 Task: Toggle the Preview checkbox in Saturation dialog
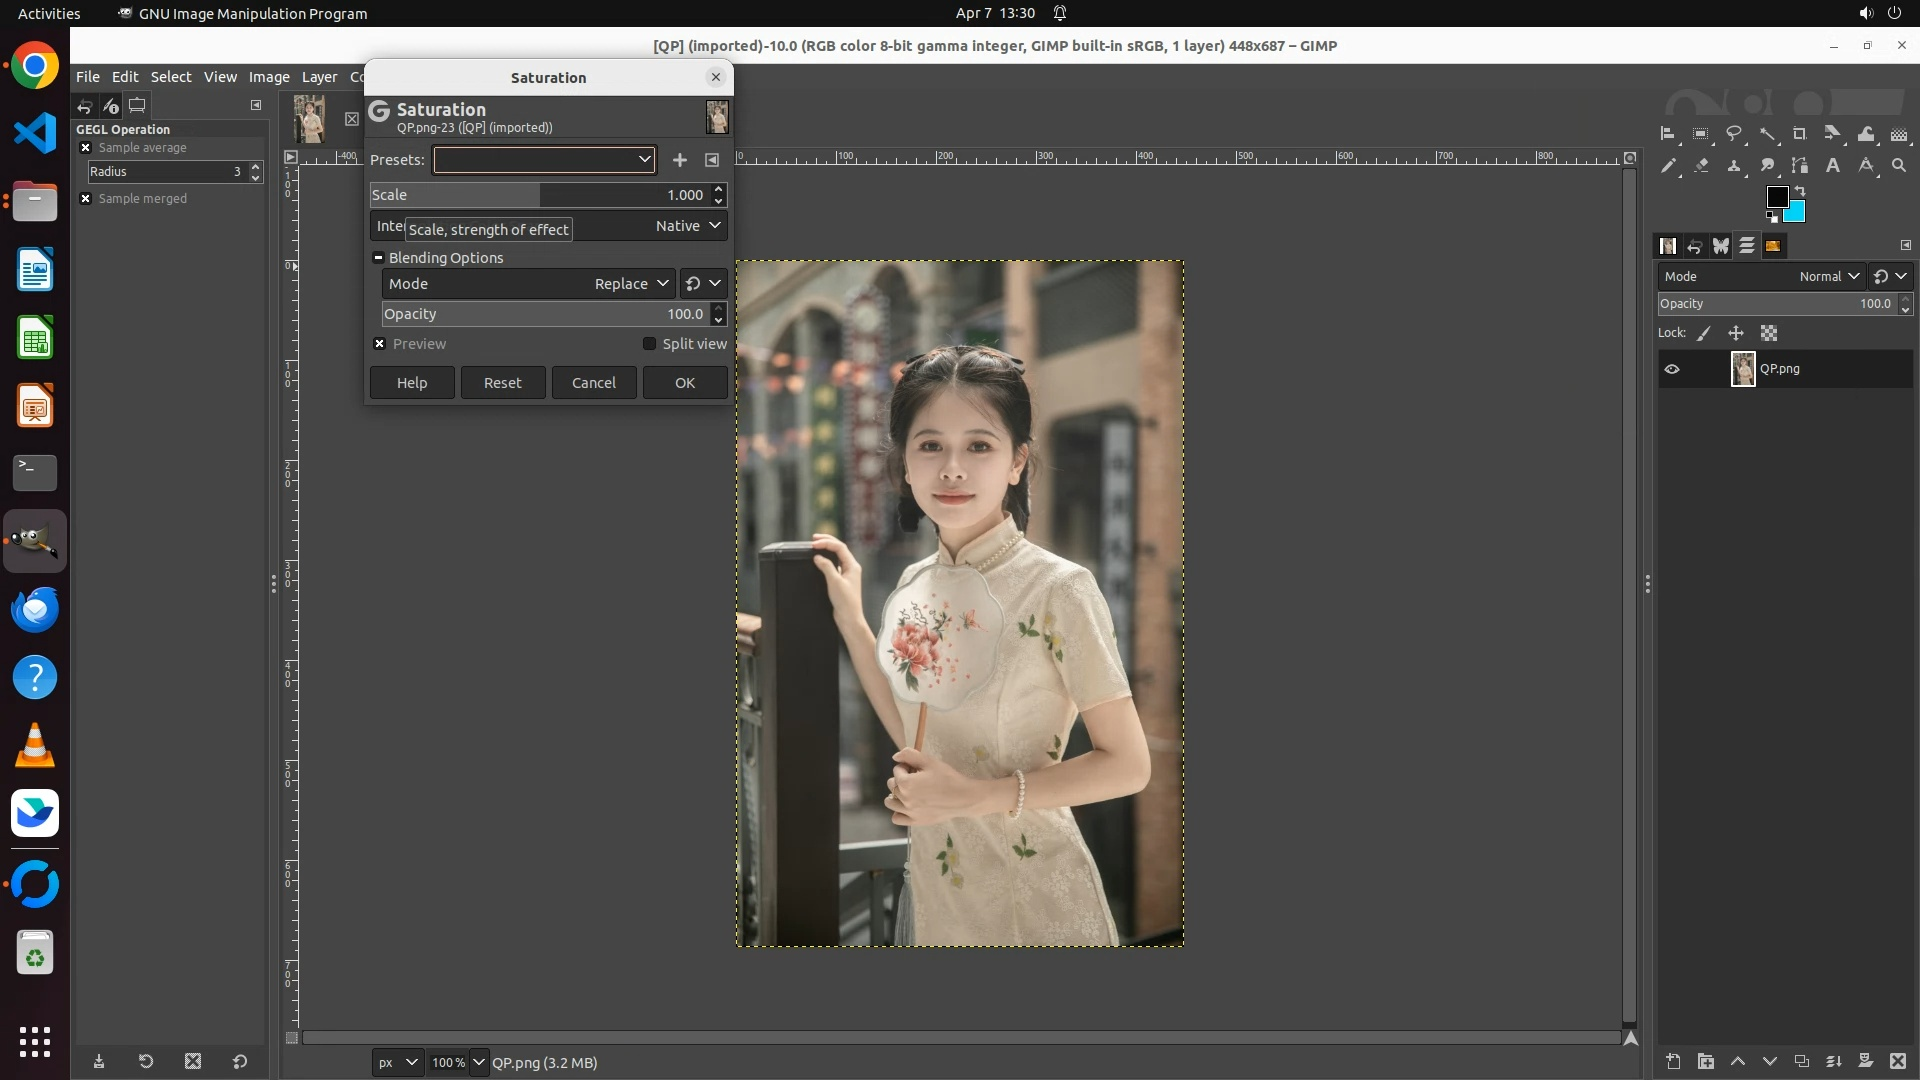coord(380,344)
